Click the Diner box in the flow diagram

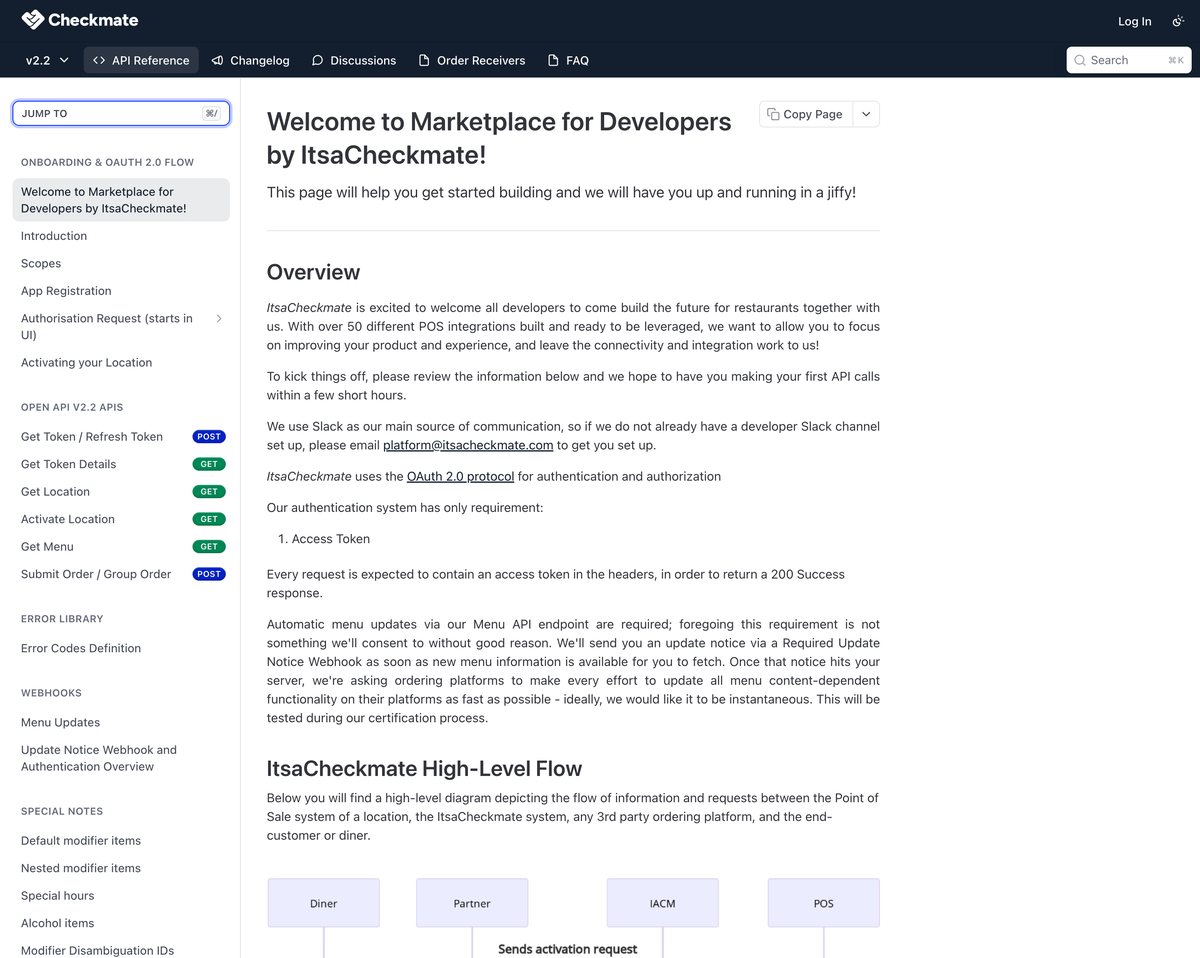[324, 903]
